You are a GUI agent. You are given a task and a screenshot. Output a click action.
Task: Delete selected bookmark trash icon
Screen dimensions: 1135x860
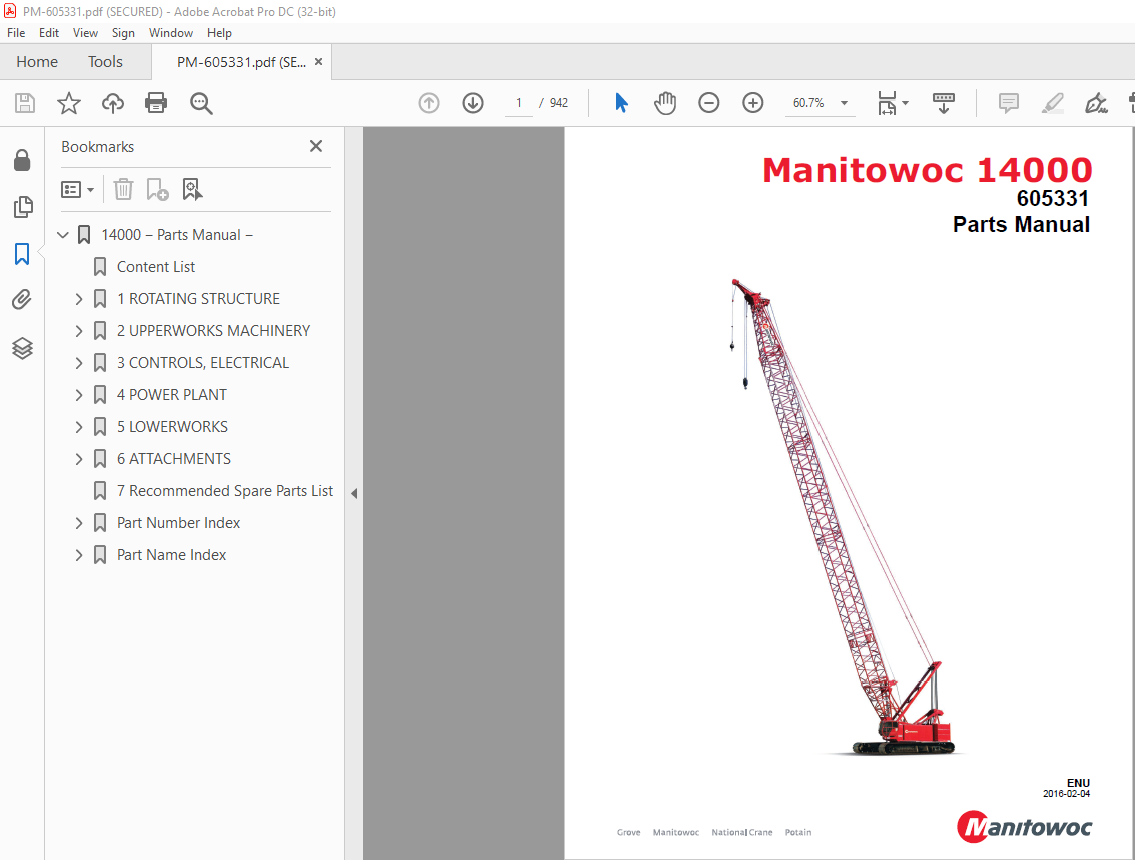[x=123, y=190]
